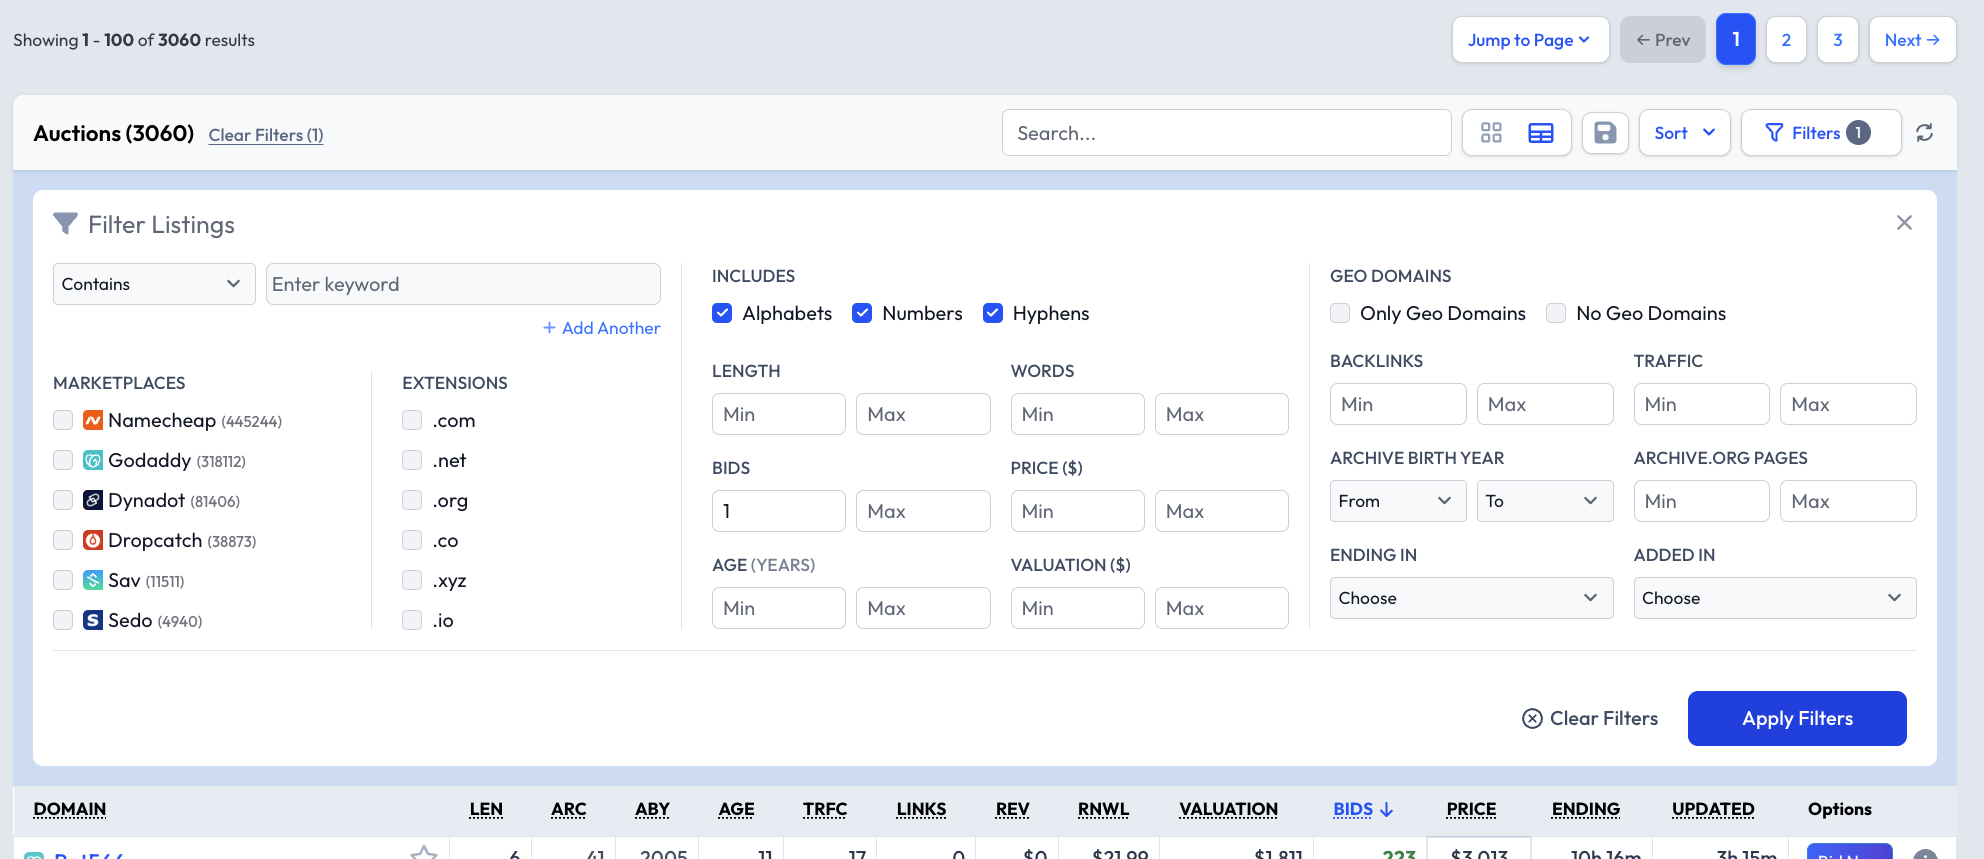Uncheck the Alphabets include checkbox

tap(722, 313)
